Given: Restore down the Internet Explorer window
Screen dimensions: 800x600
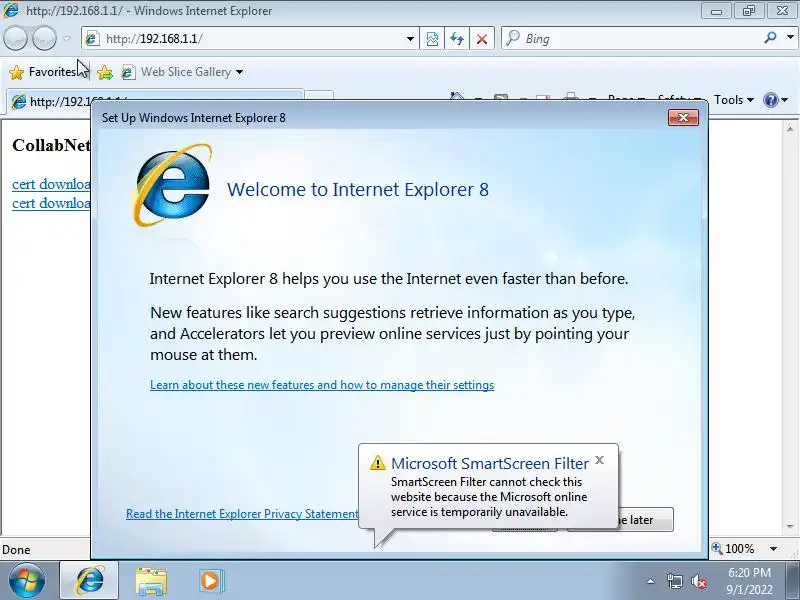Looking at the screenshot, I should tap(749, 11).
